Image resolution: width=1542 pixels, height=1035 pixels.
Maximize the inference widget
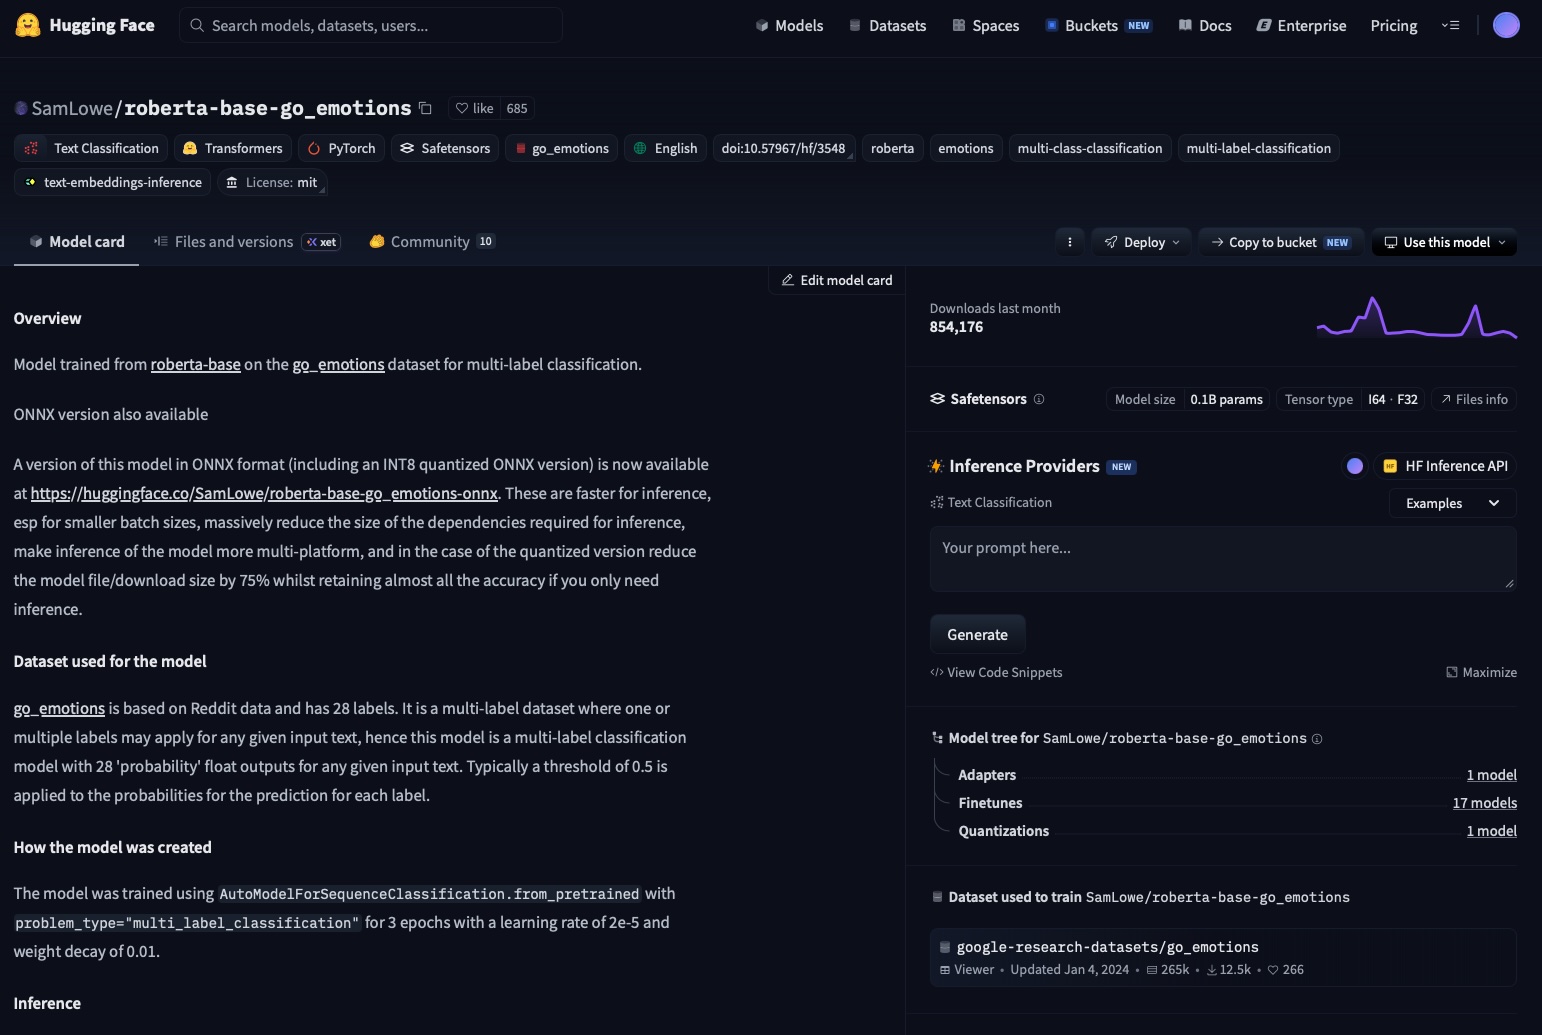click(1481, 672)
